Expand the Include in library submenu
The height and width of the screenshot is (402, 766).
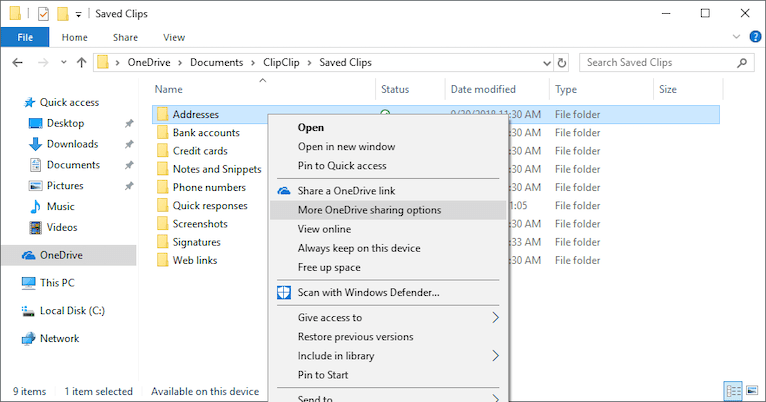(495, 356)
